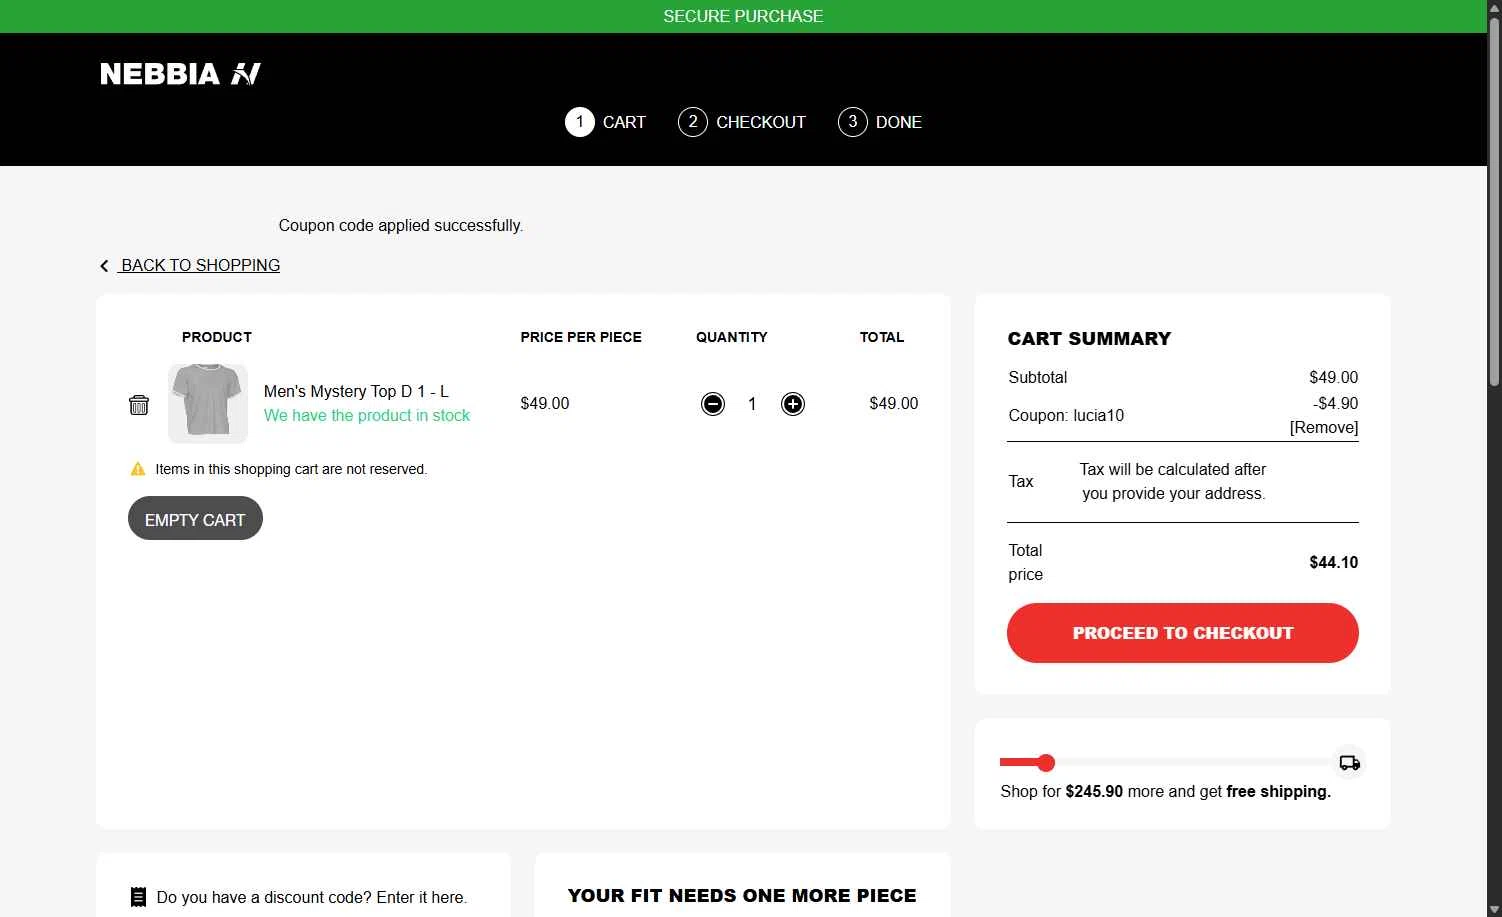
Task: Click the subtotal amount in cart summary
Action: (x=1334, y=377)
